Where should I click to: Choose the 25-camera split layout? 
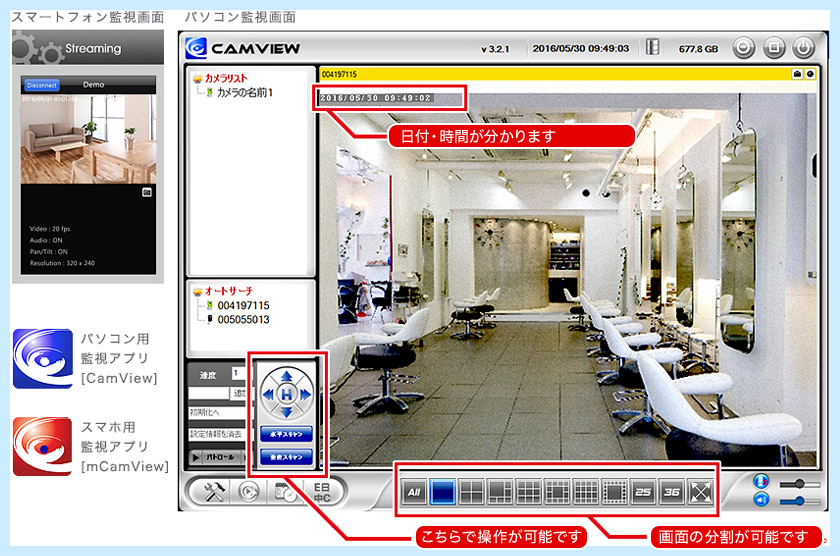644,491
